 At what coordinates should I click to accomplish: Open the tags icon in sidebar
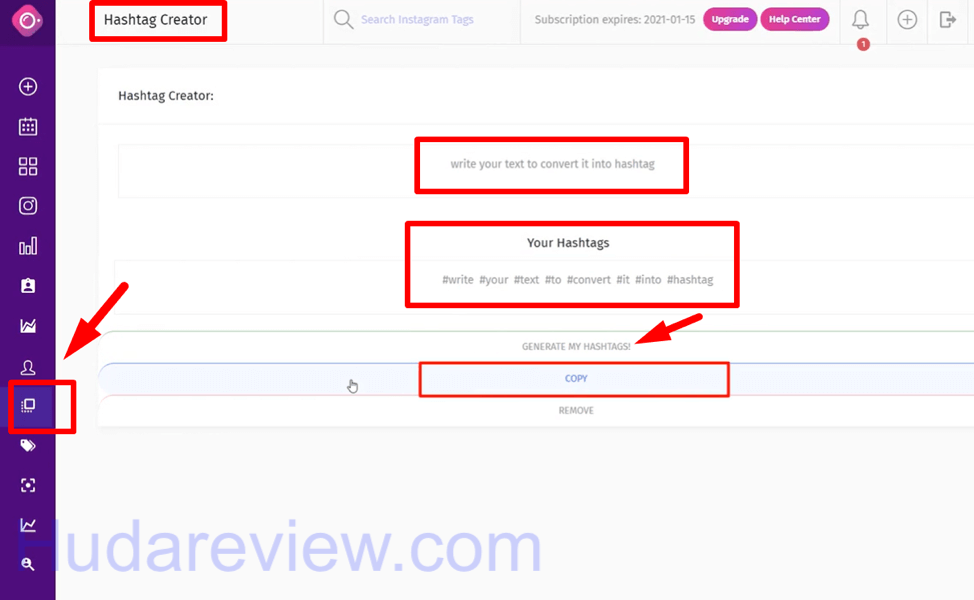click(x=28, y=445)
